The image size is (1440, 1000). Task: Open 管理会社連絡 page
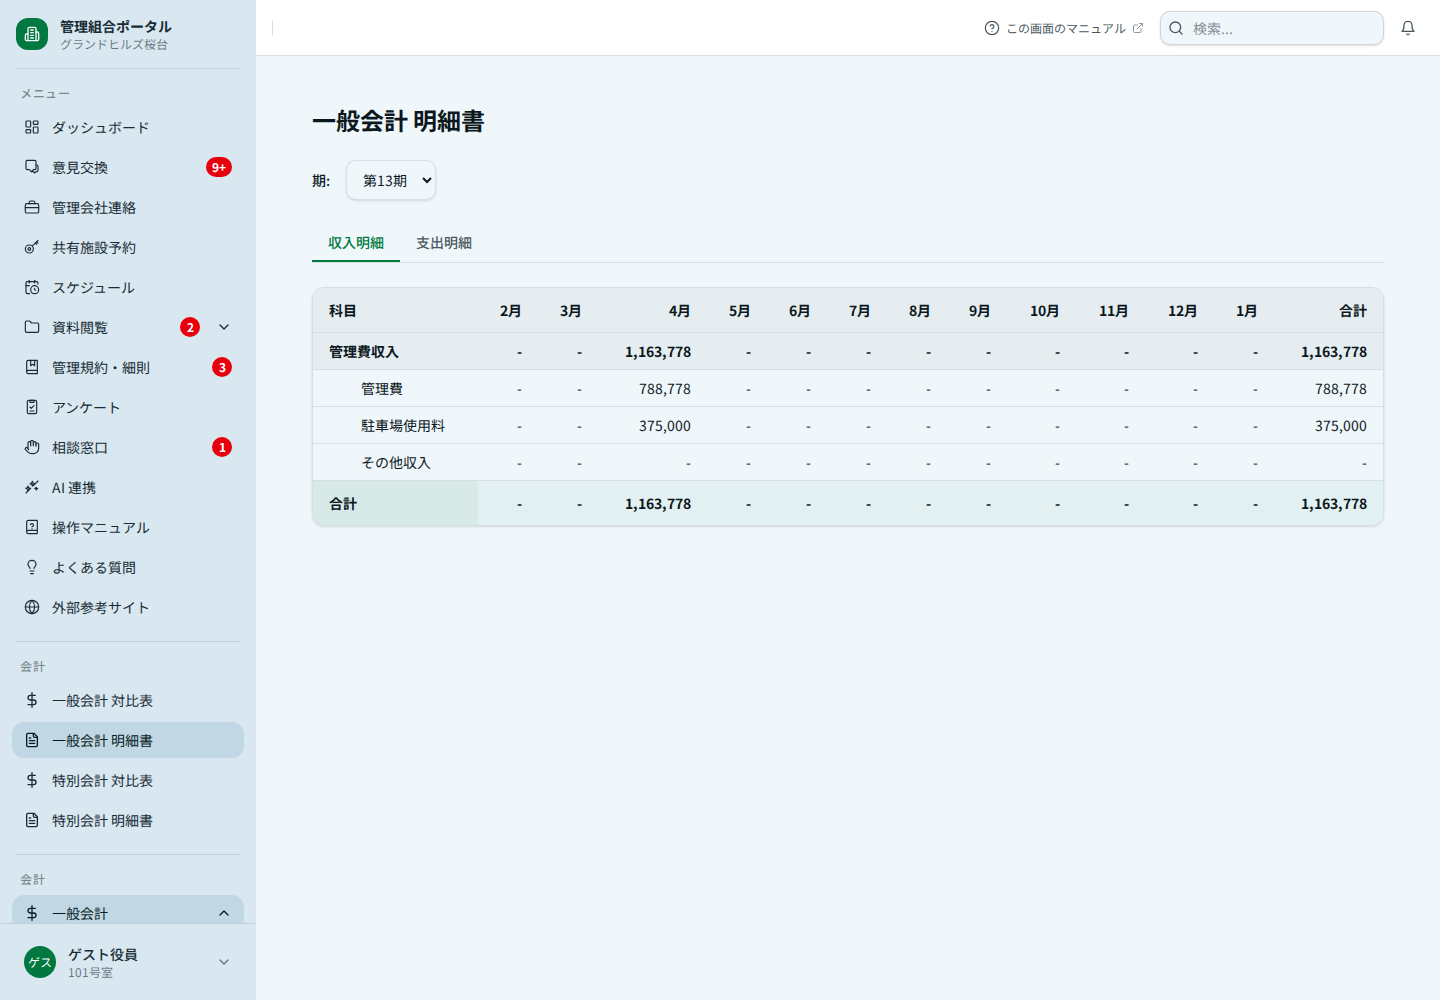tap(128, 207)
